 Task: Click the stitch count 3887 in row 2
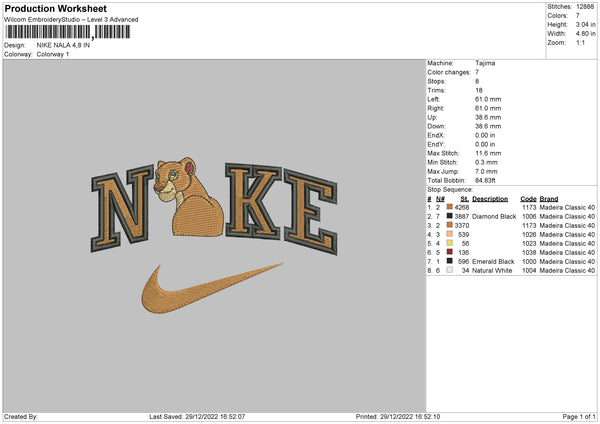(x=462, y=217)
